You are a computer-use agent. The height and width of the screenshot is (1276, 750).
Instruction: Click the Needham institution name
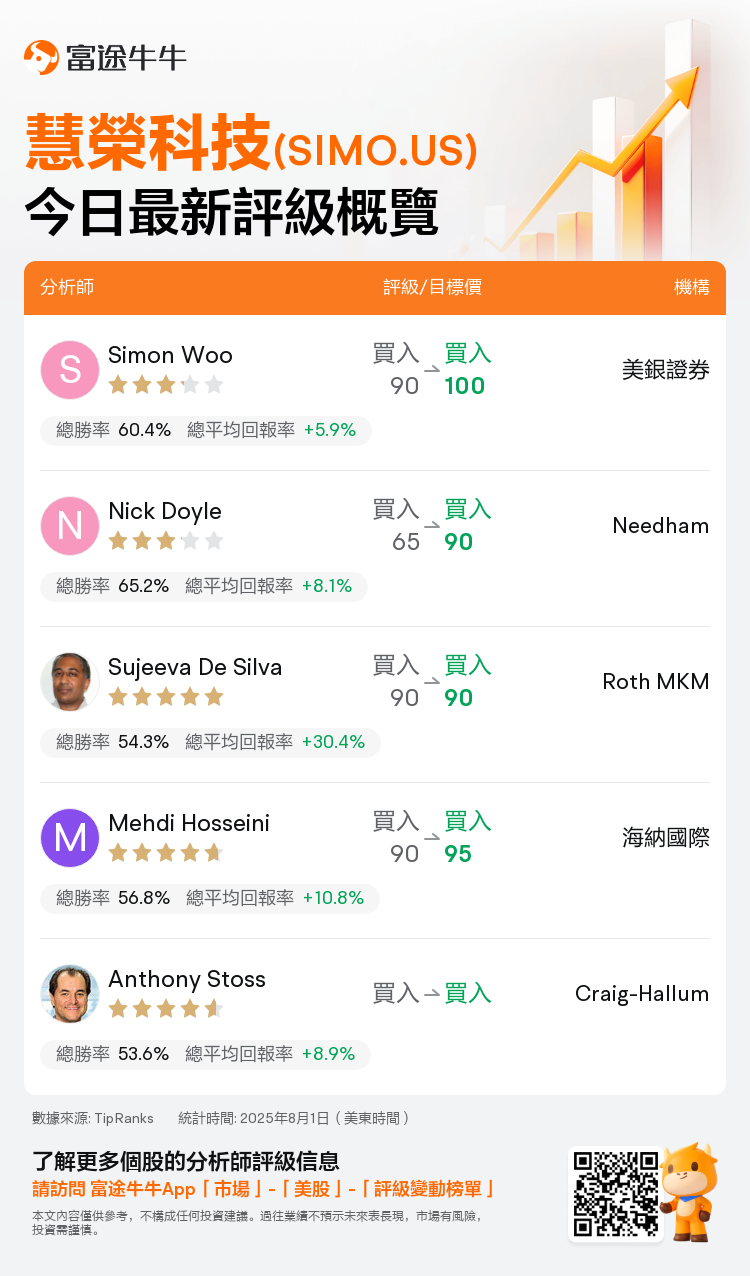[x=660, y=526]
